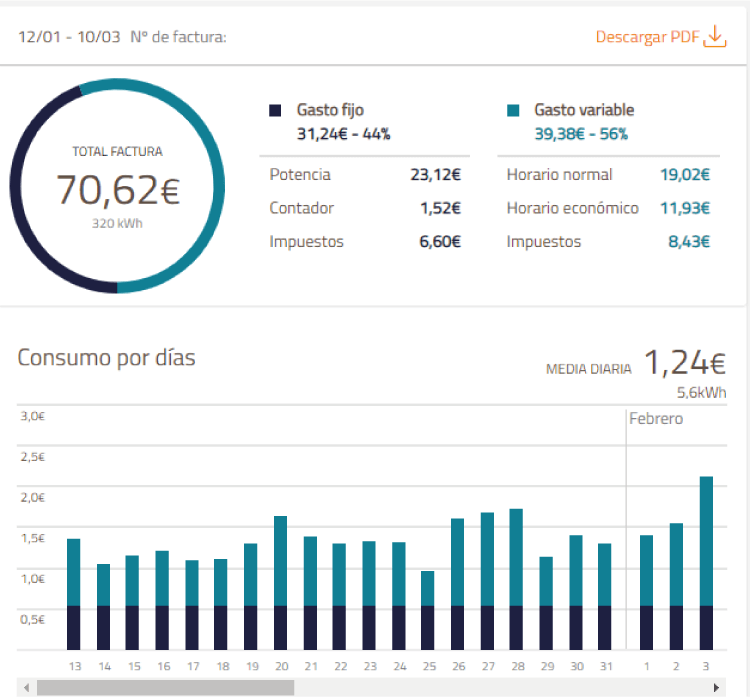
Task: Click the Gasto fijo dark legend square
Action: (275, 110)
